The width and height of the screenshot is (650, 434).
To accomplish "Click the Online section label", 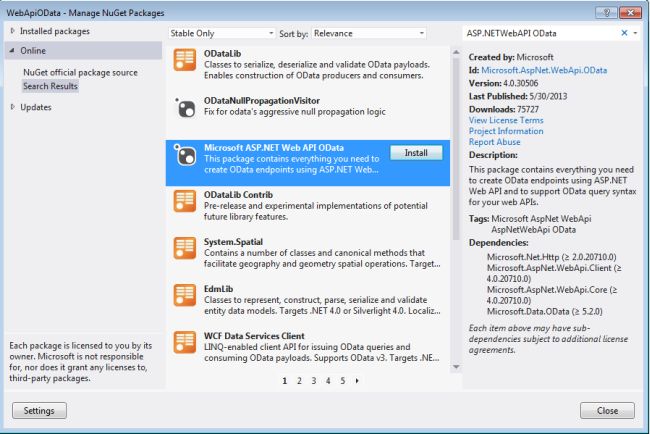I will 33,51.
